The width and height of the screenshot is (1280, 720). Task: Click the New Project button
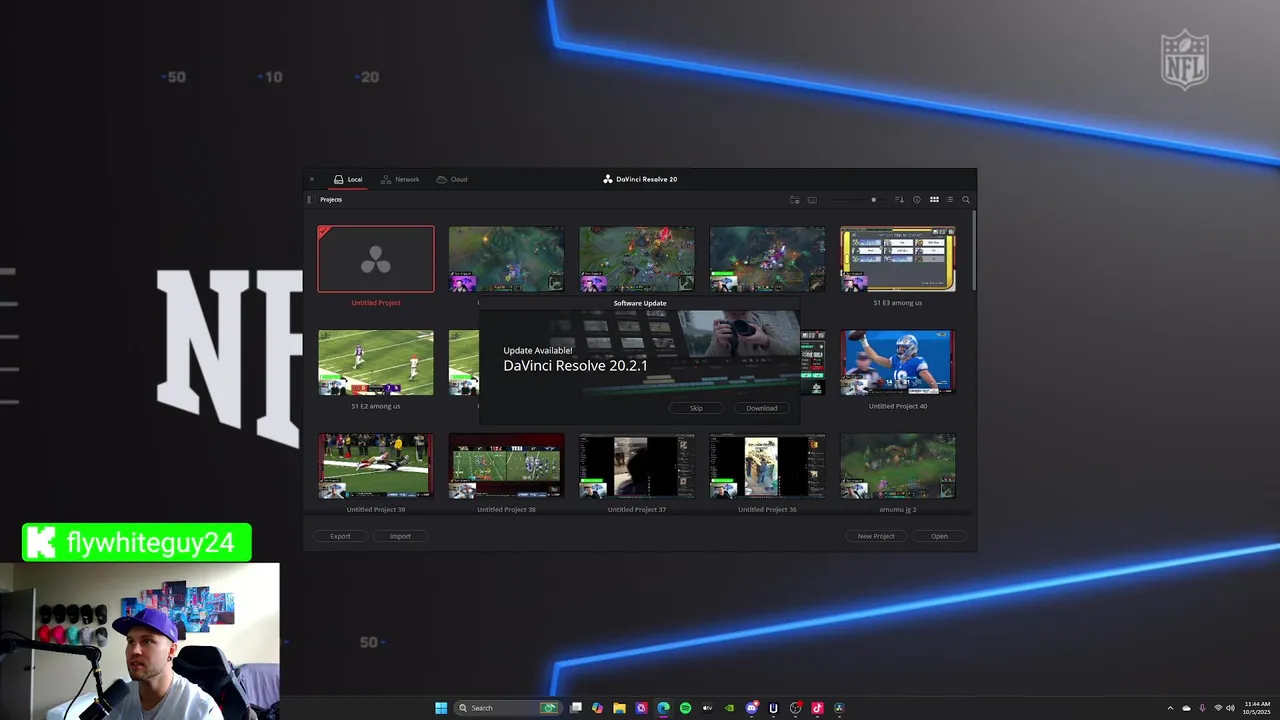pos(876,536)
